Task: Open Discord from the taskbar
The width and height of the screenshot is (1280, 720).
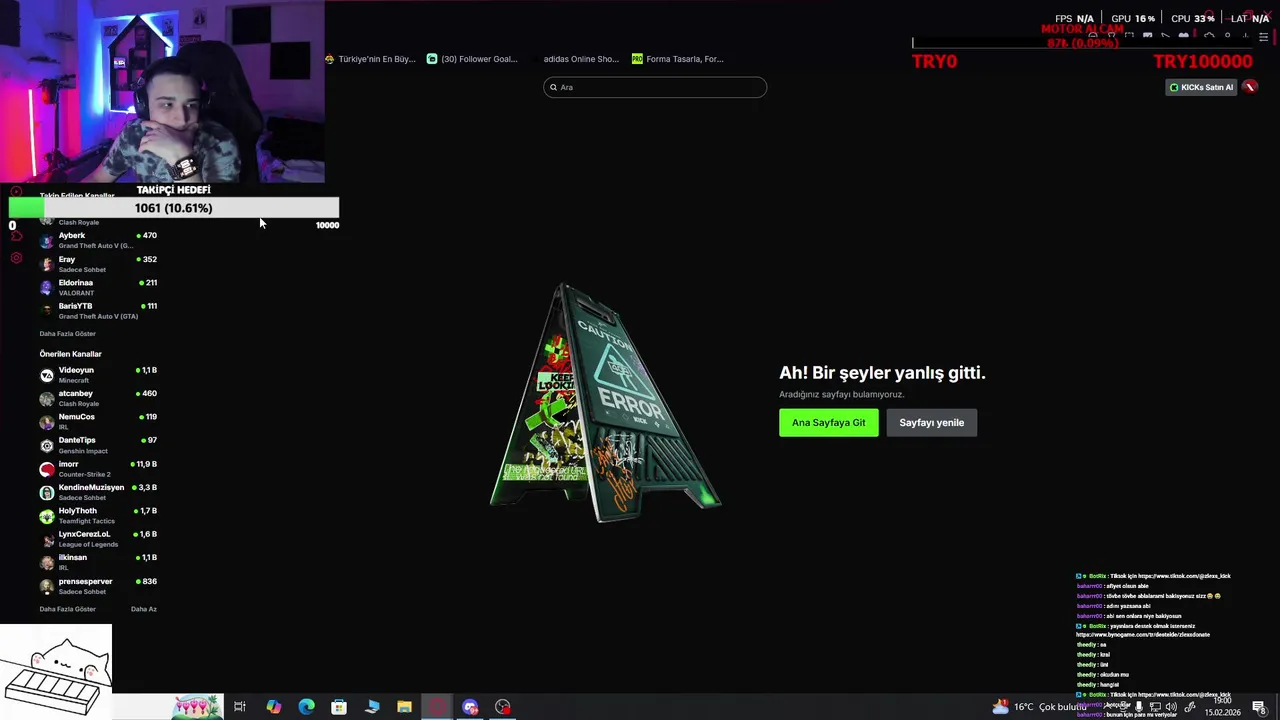Action: (470, 707)
